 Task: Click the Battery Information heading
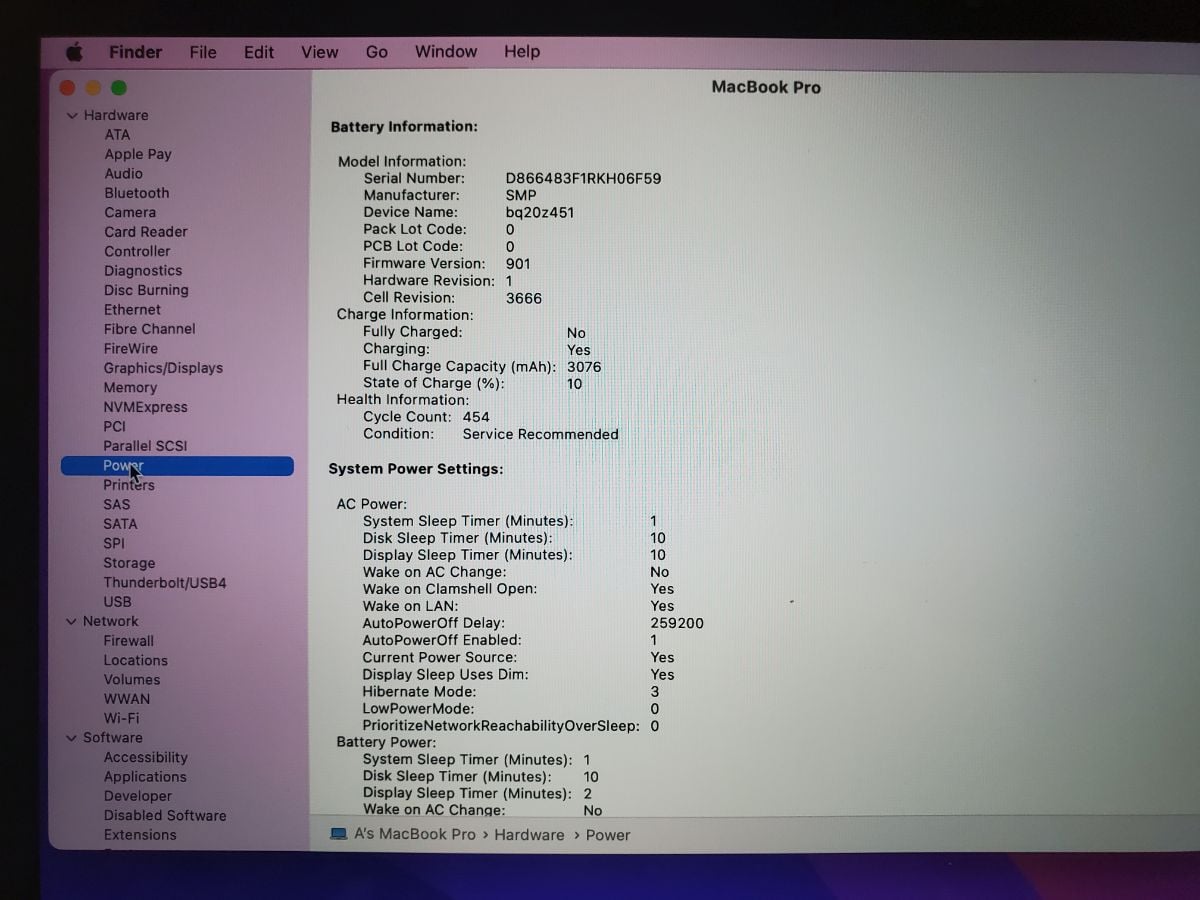pyautogui.click(x=404, y=127)
